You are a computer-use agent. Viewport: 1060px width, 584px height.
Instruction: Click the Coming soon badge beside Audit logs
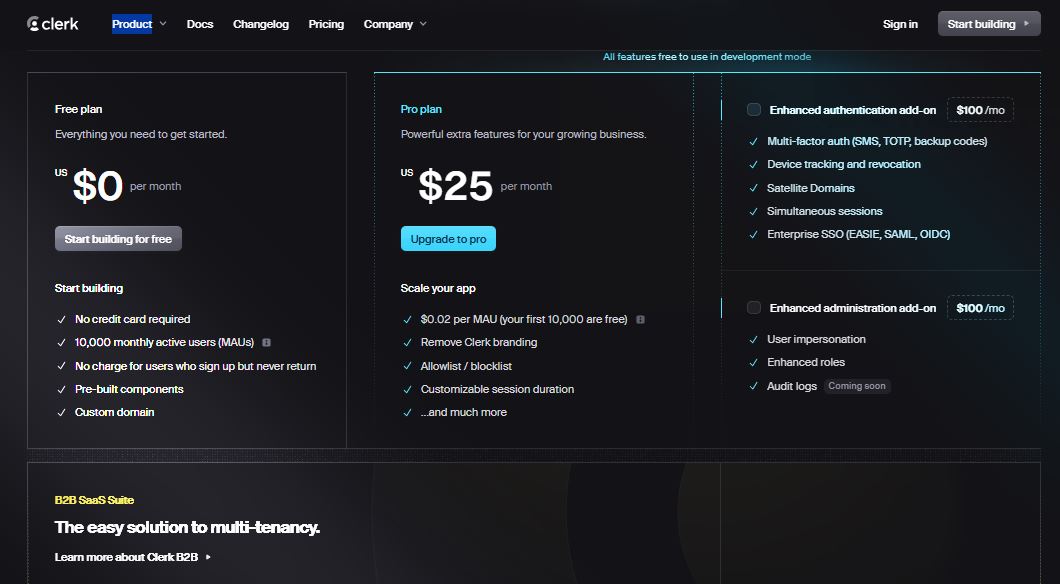(x=857, y=385)
